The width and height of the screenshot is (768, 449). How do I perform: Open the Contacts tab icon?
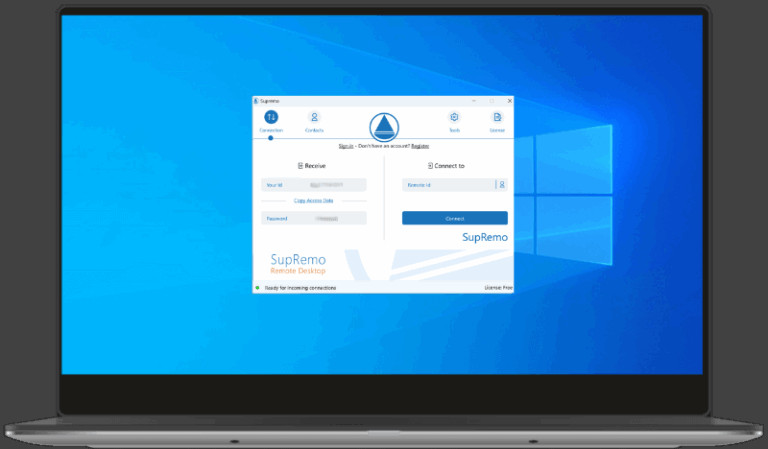314,118
